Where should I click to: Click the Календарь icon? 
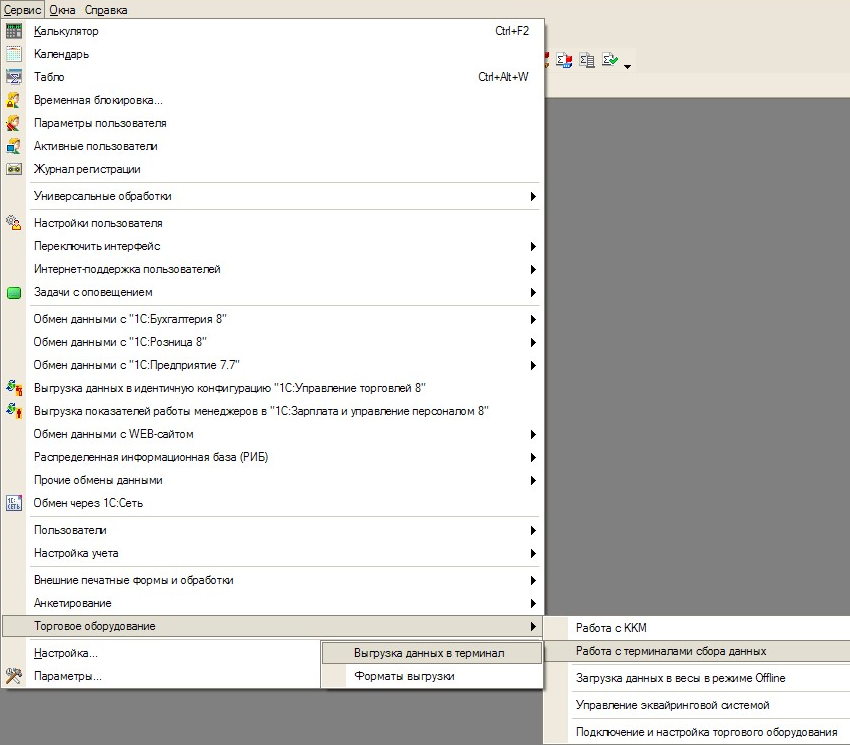coord(14,54)
